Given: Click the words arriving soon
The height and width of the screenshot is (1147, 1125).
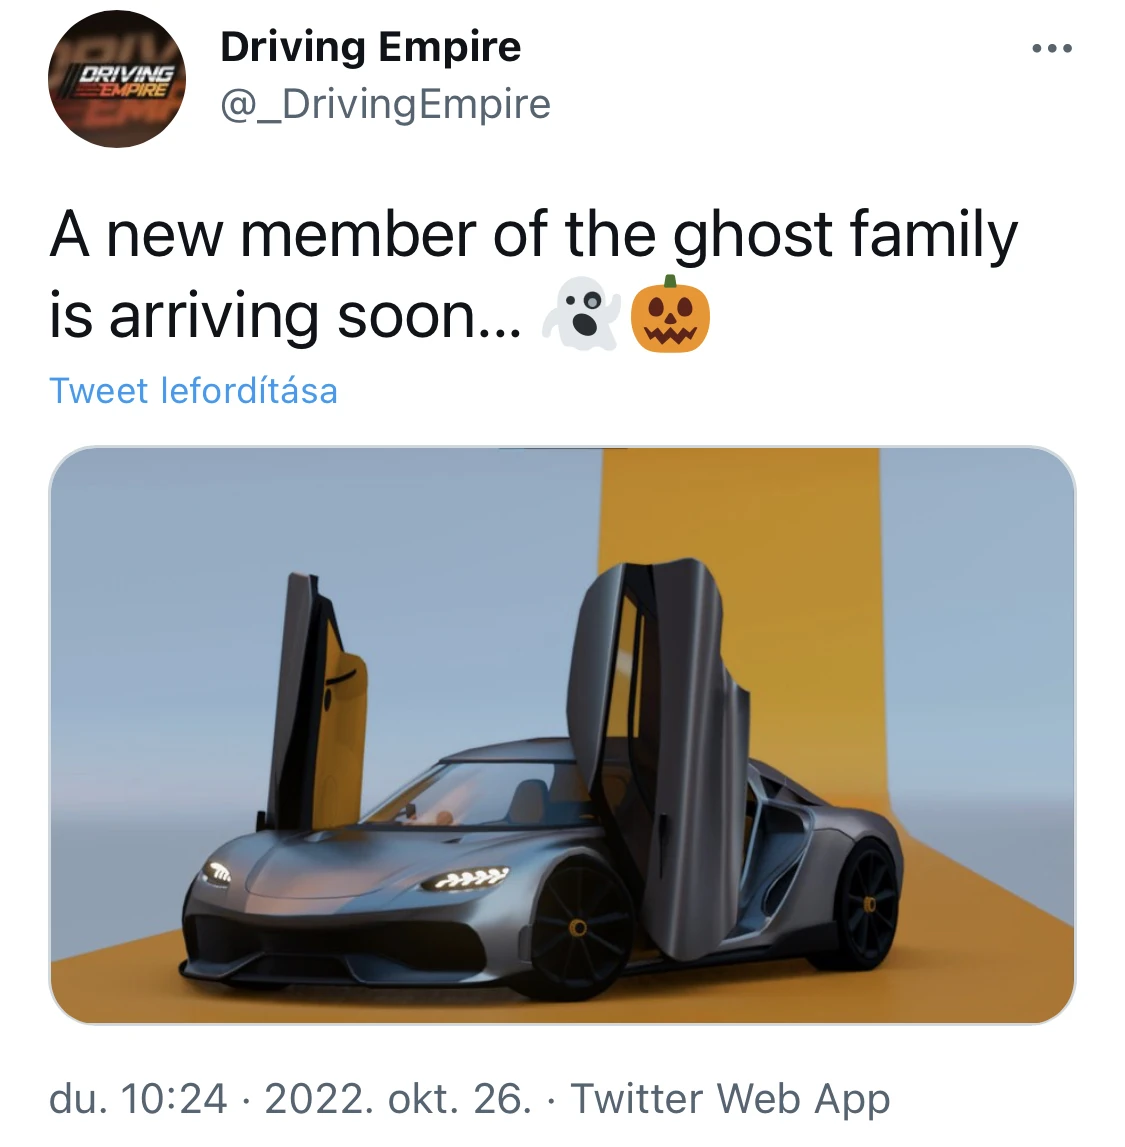Looking at the screenshot, I should click(x=315, y=316).
